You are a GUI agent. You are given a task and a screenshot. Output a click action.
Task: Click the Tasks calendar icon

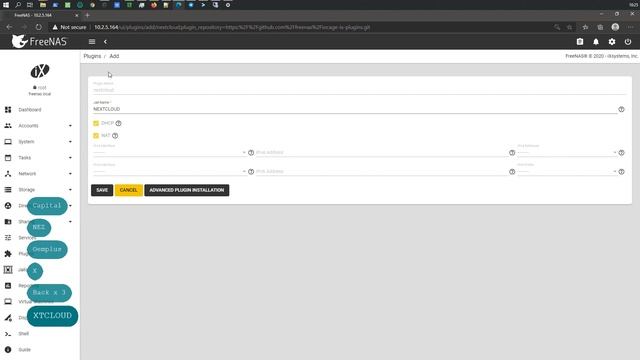click(8, 158)
